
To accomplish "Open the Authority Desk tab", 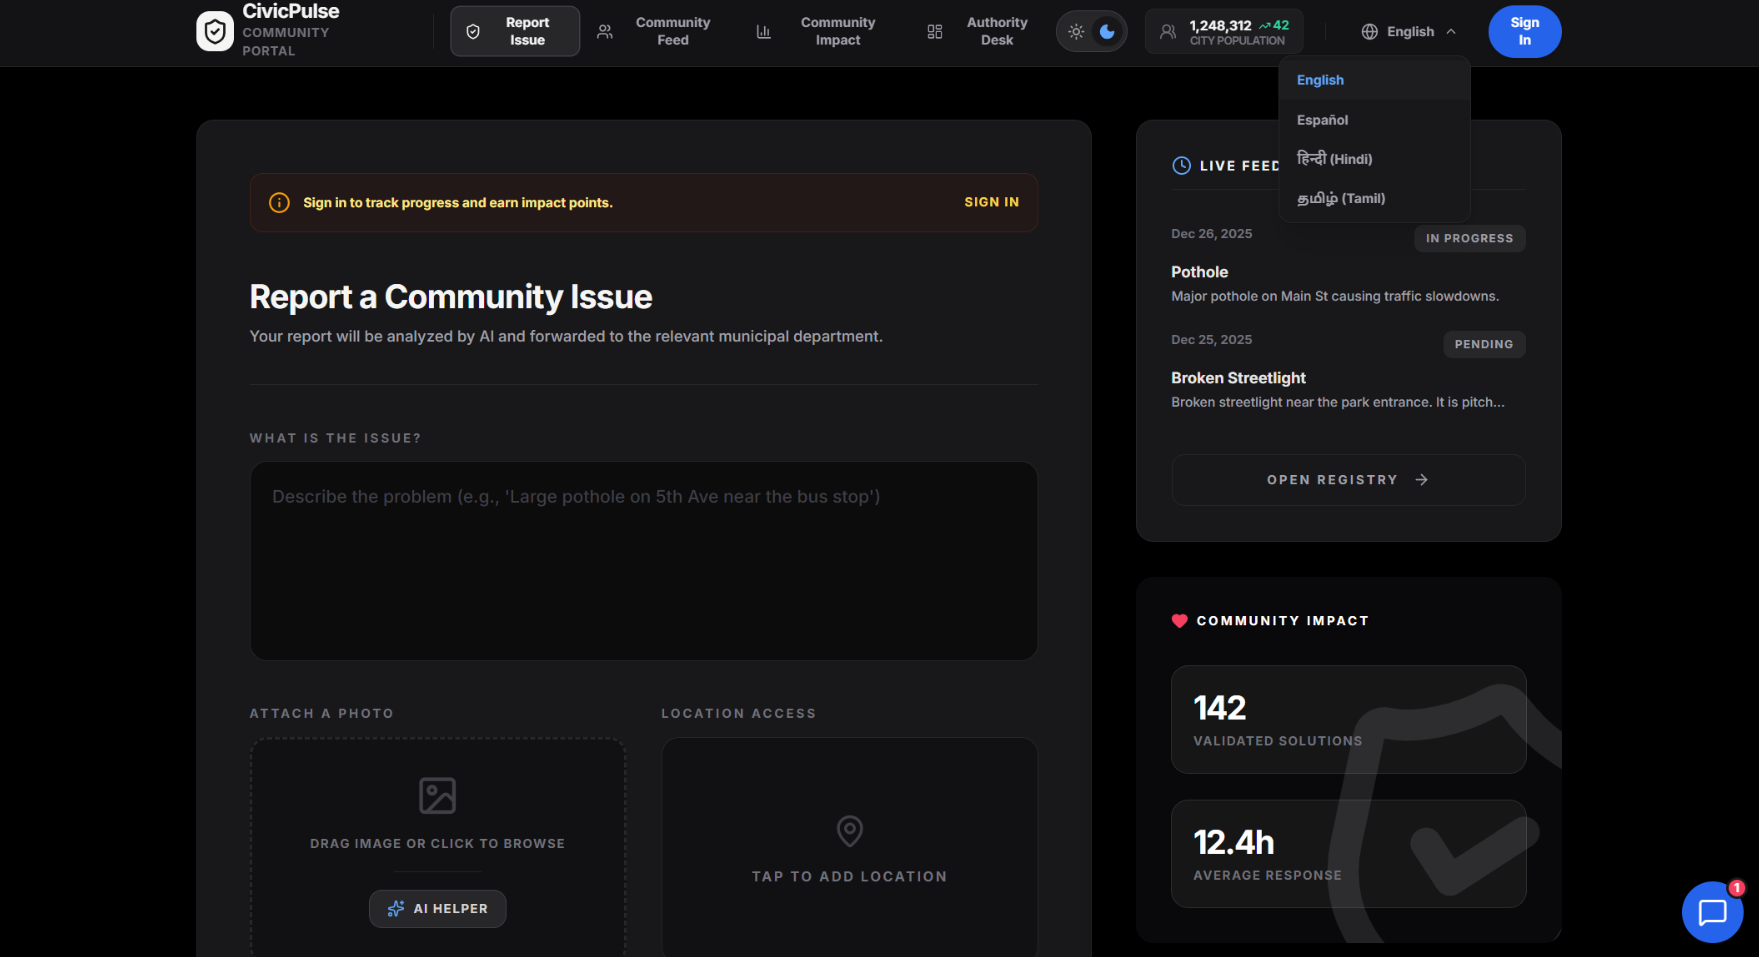I will (978, 31).
